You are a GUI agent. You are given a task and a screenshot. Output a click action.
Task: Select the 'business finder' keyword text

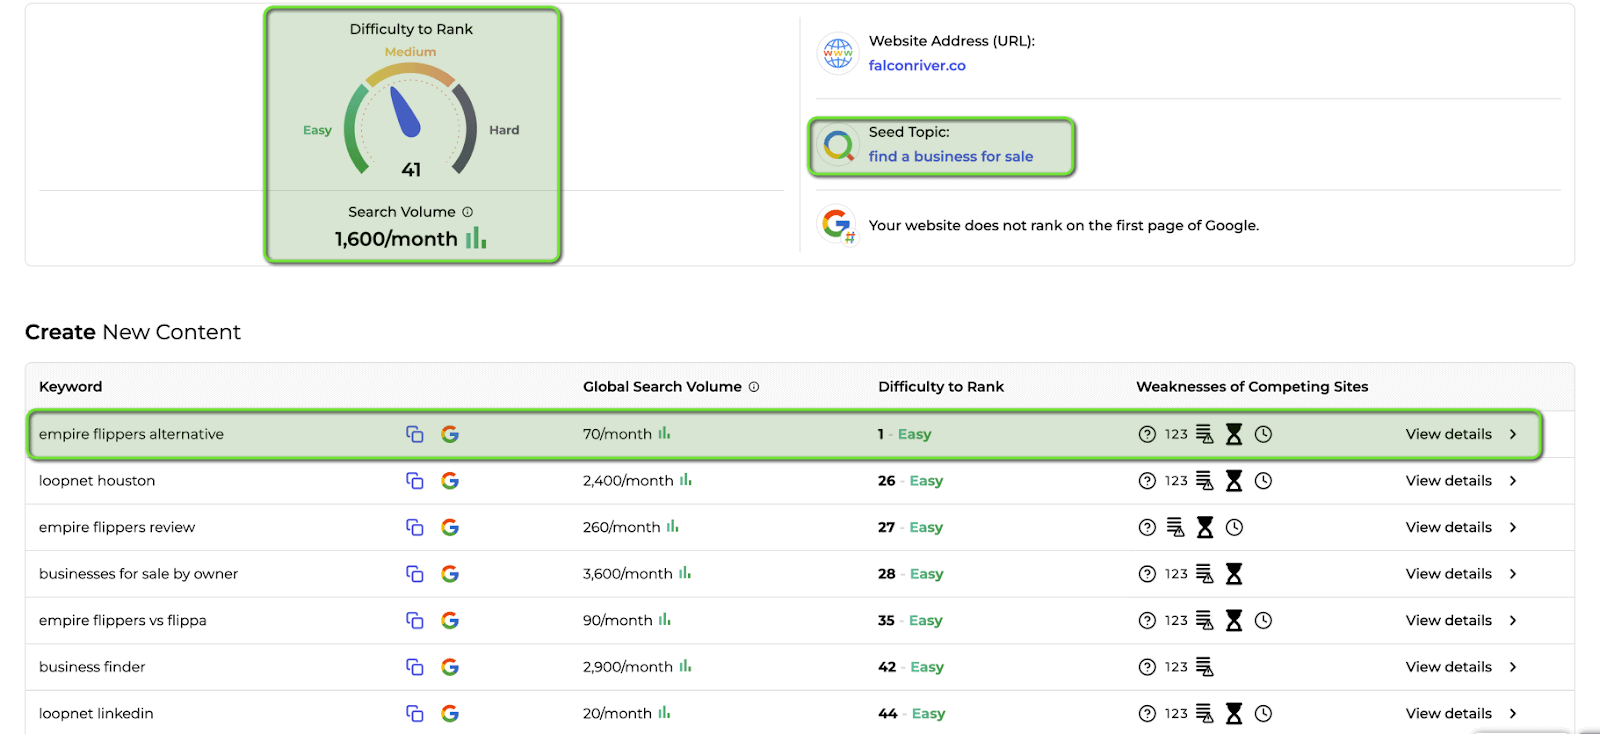(x=92, y=667)
